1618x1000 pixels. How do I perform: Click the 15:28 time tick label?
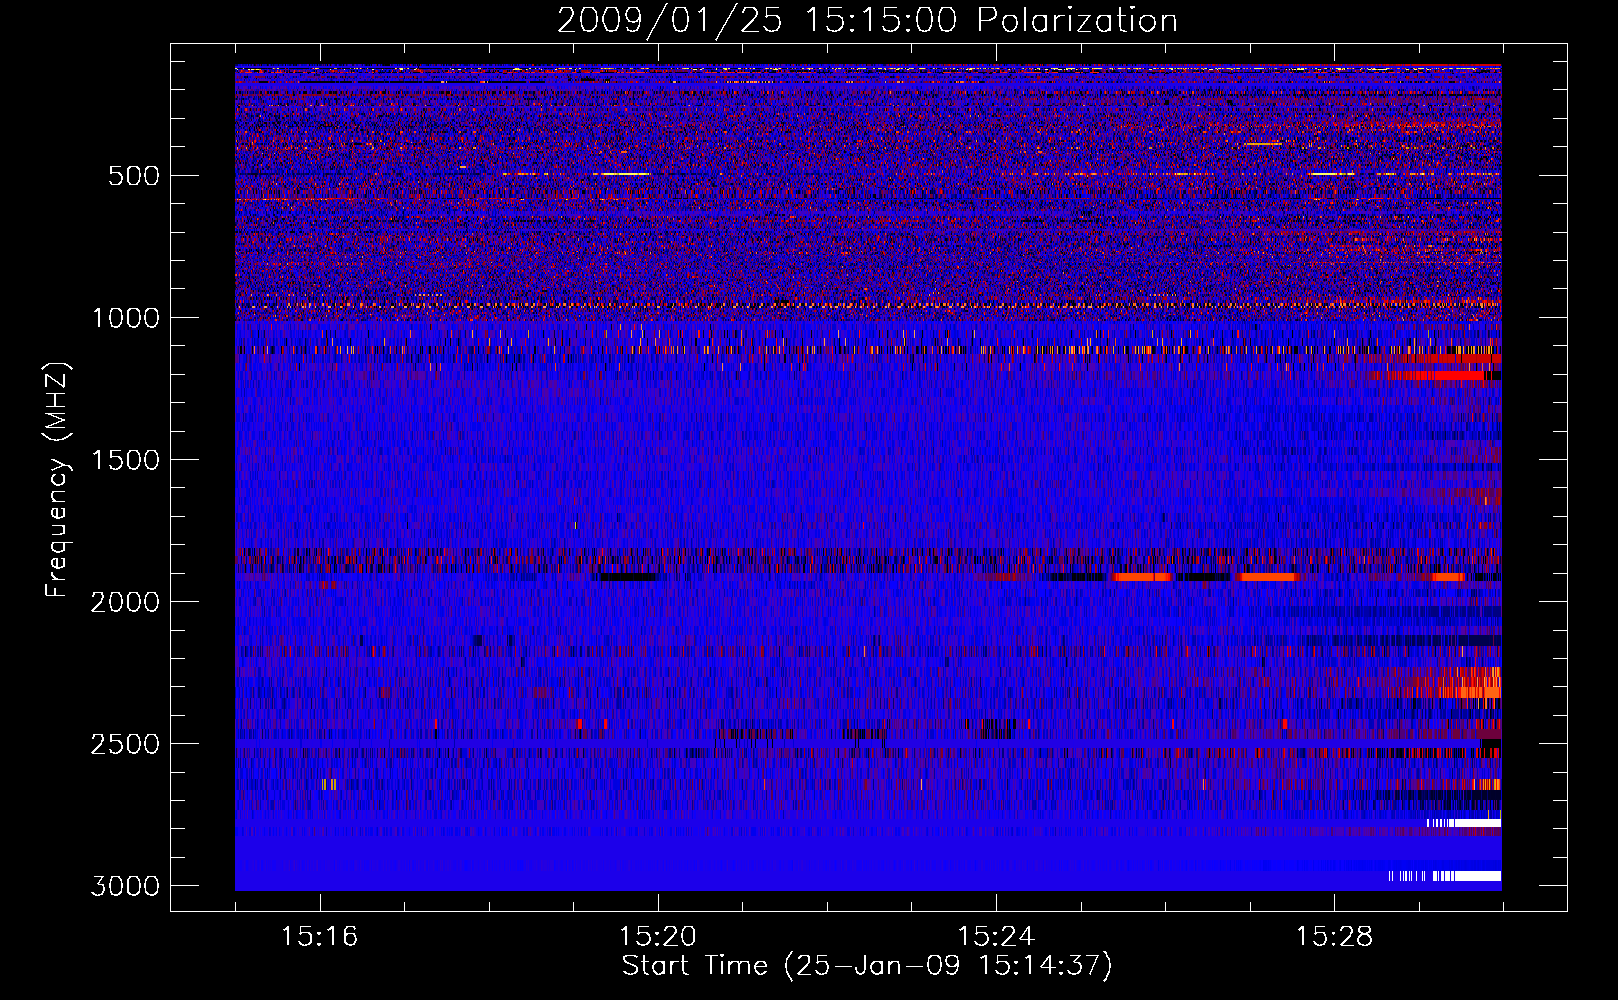click(1335, 937)
